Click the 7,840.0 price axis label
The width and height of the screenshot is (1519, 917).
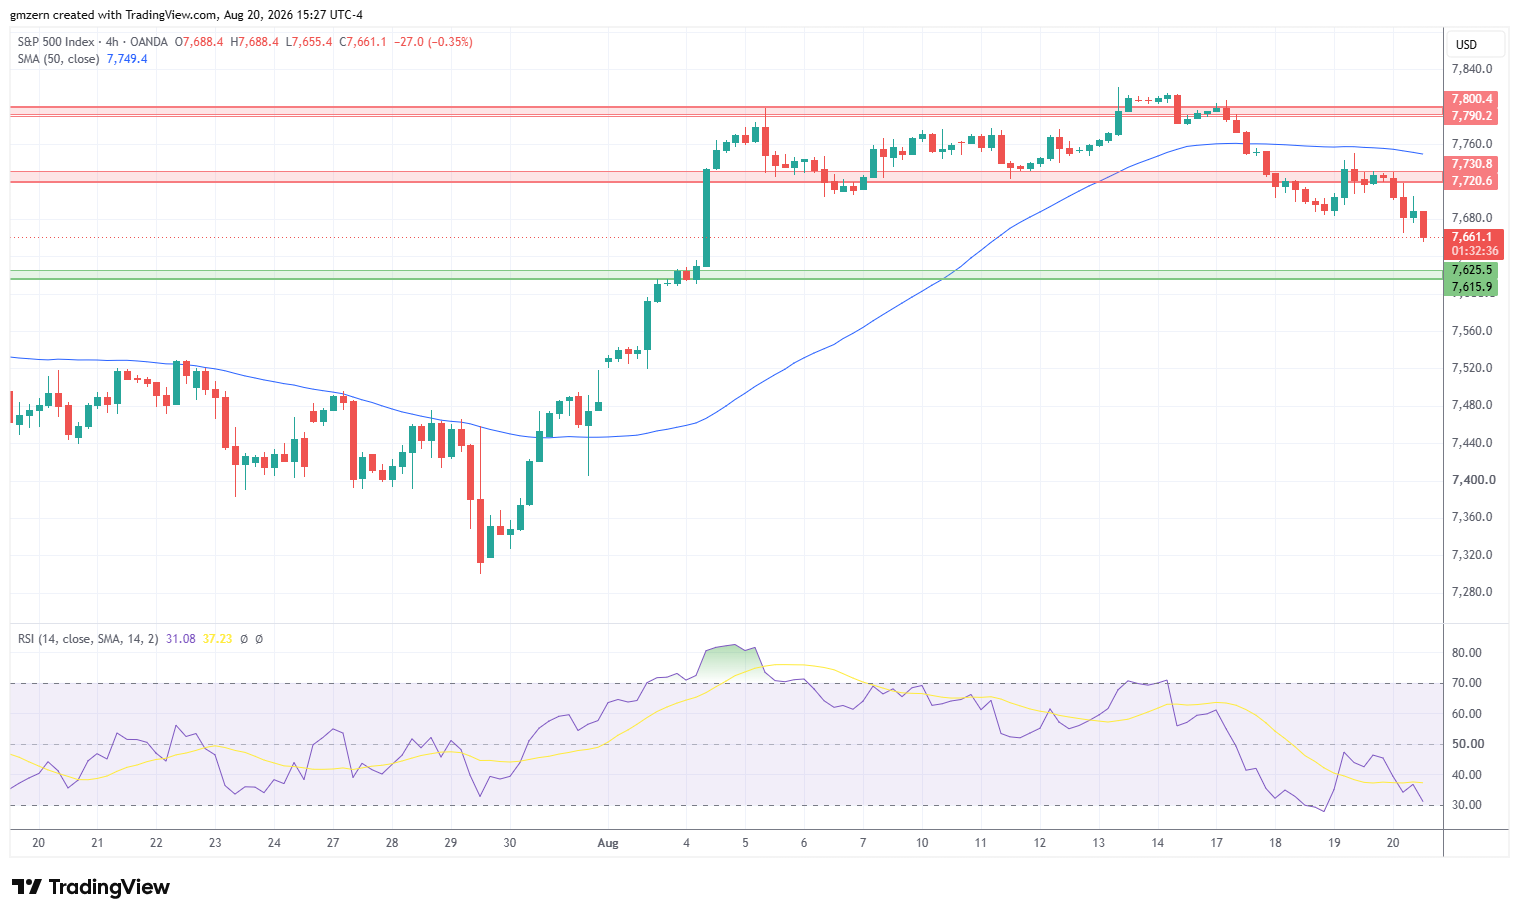pos(1472,69)
